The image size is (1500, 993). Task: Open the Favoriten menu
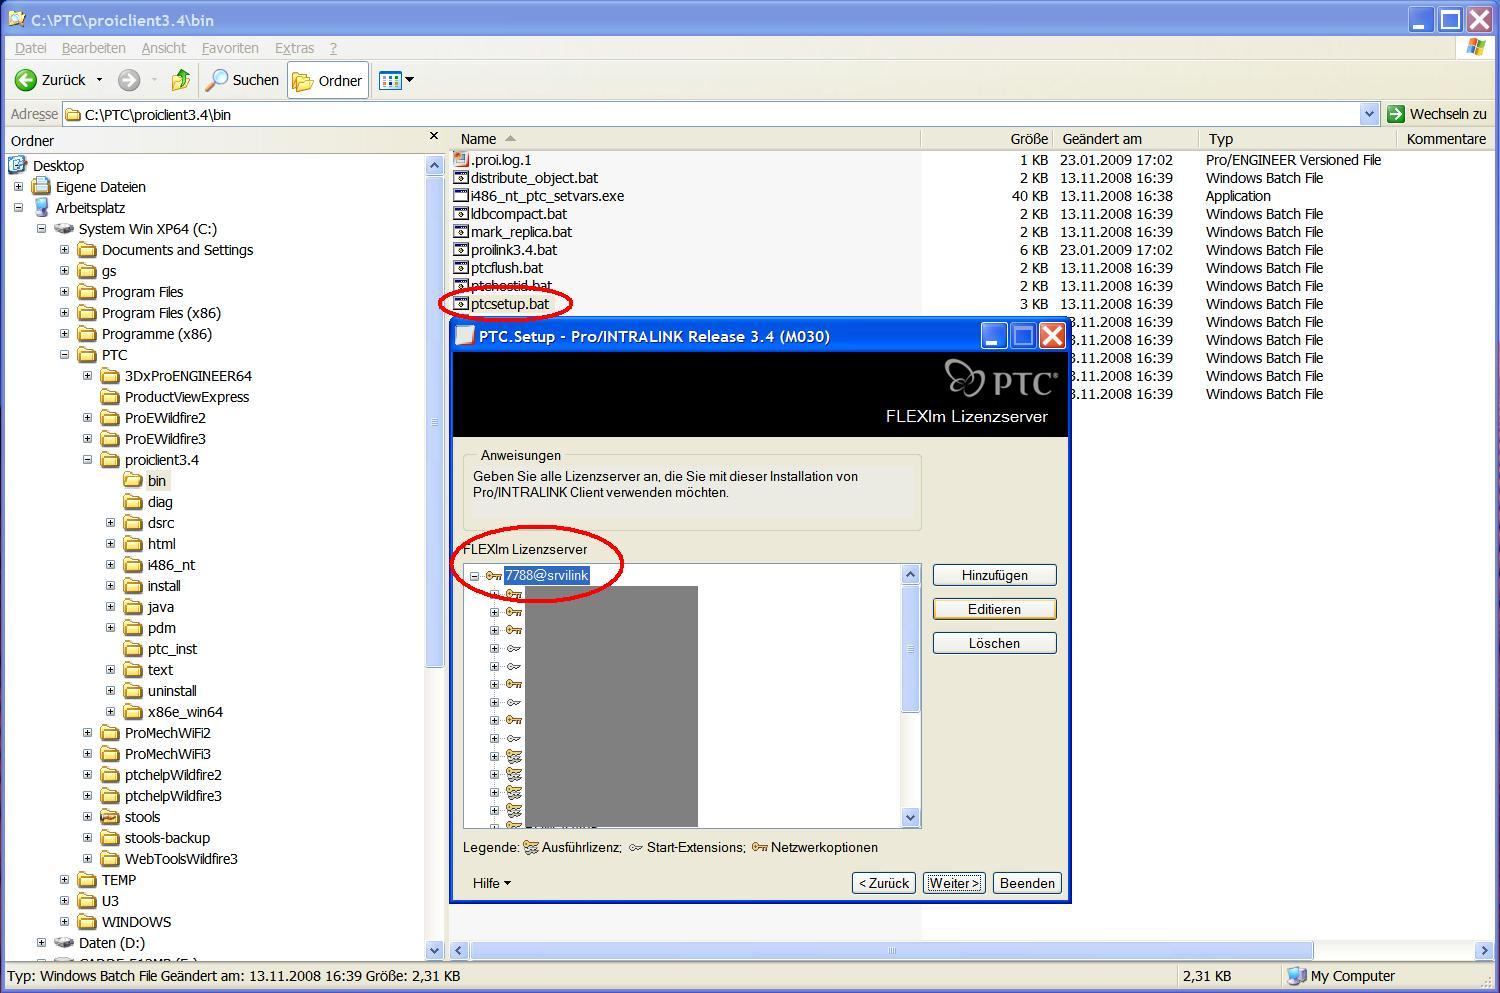[x=230, y=48]
